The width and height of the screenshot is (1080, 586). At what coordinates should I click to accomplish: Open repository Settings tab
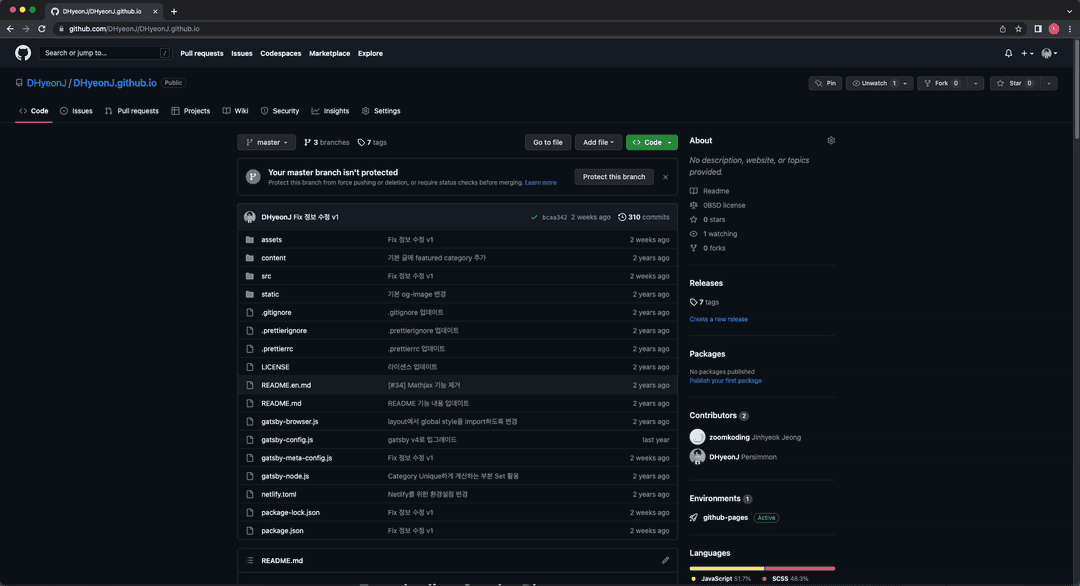[x=381, y=111]
